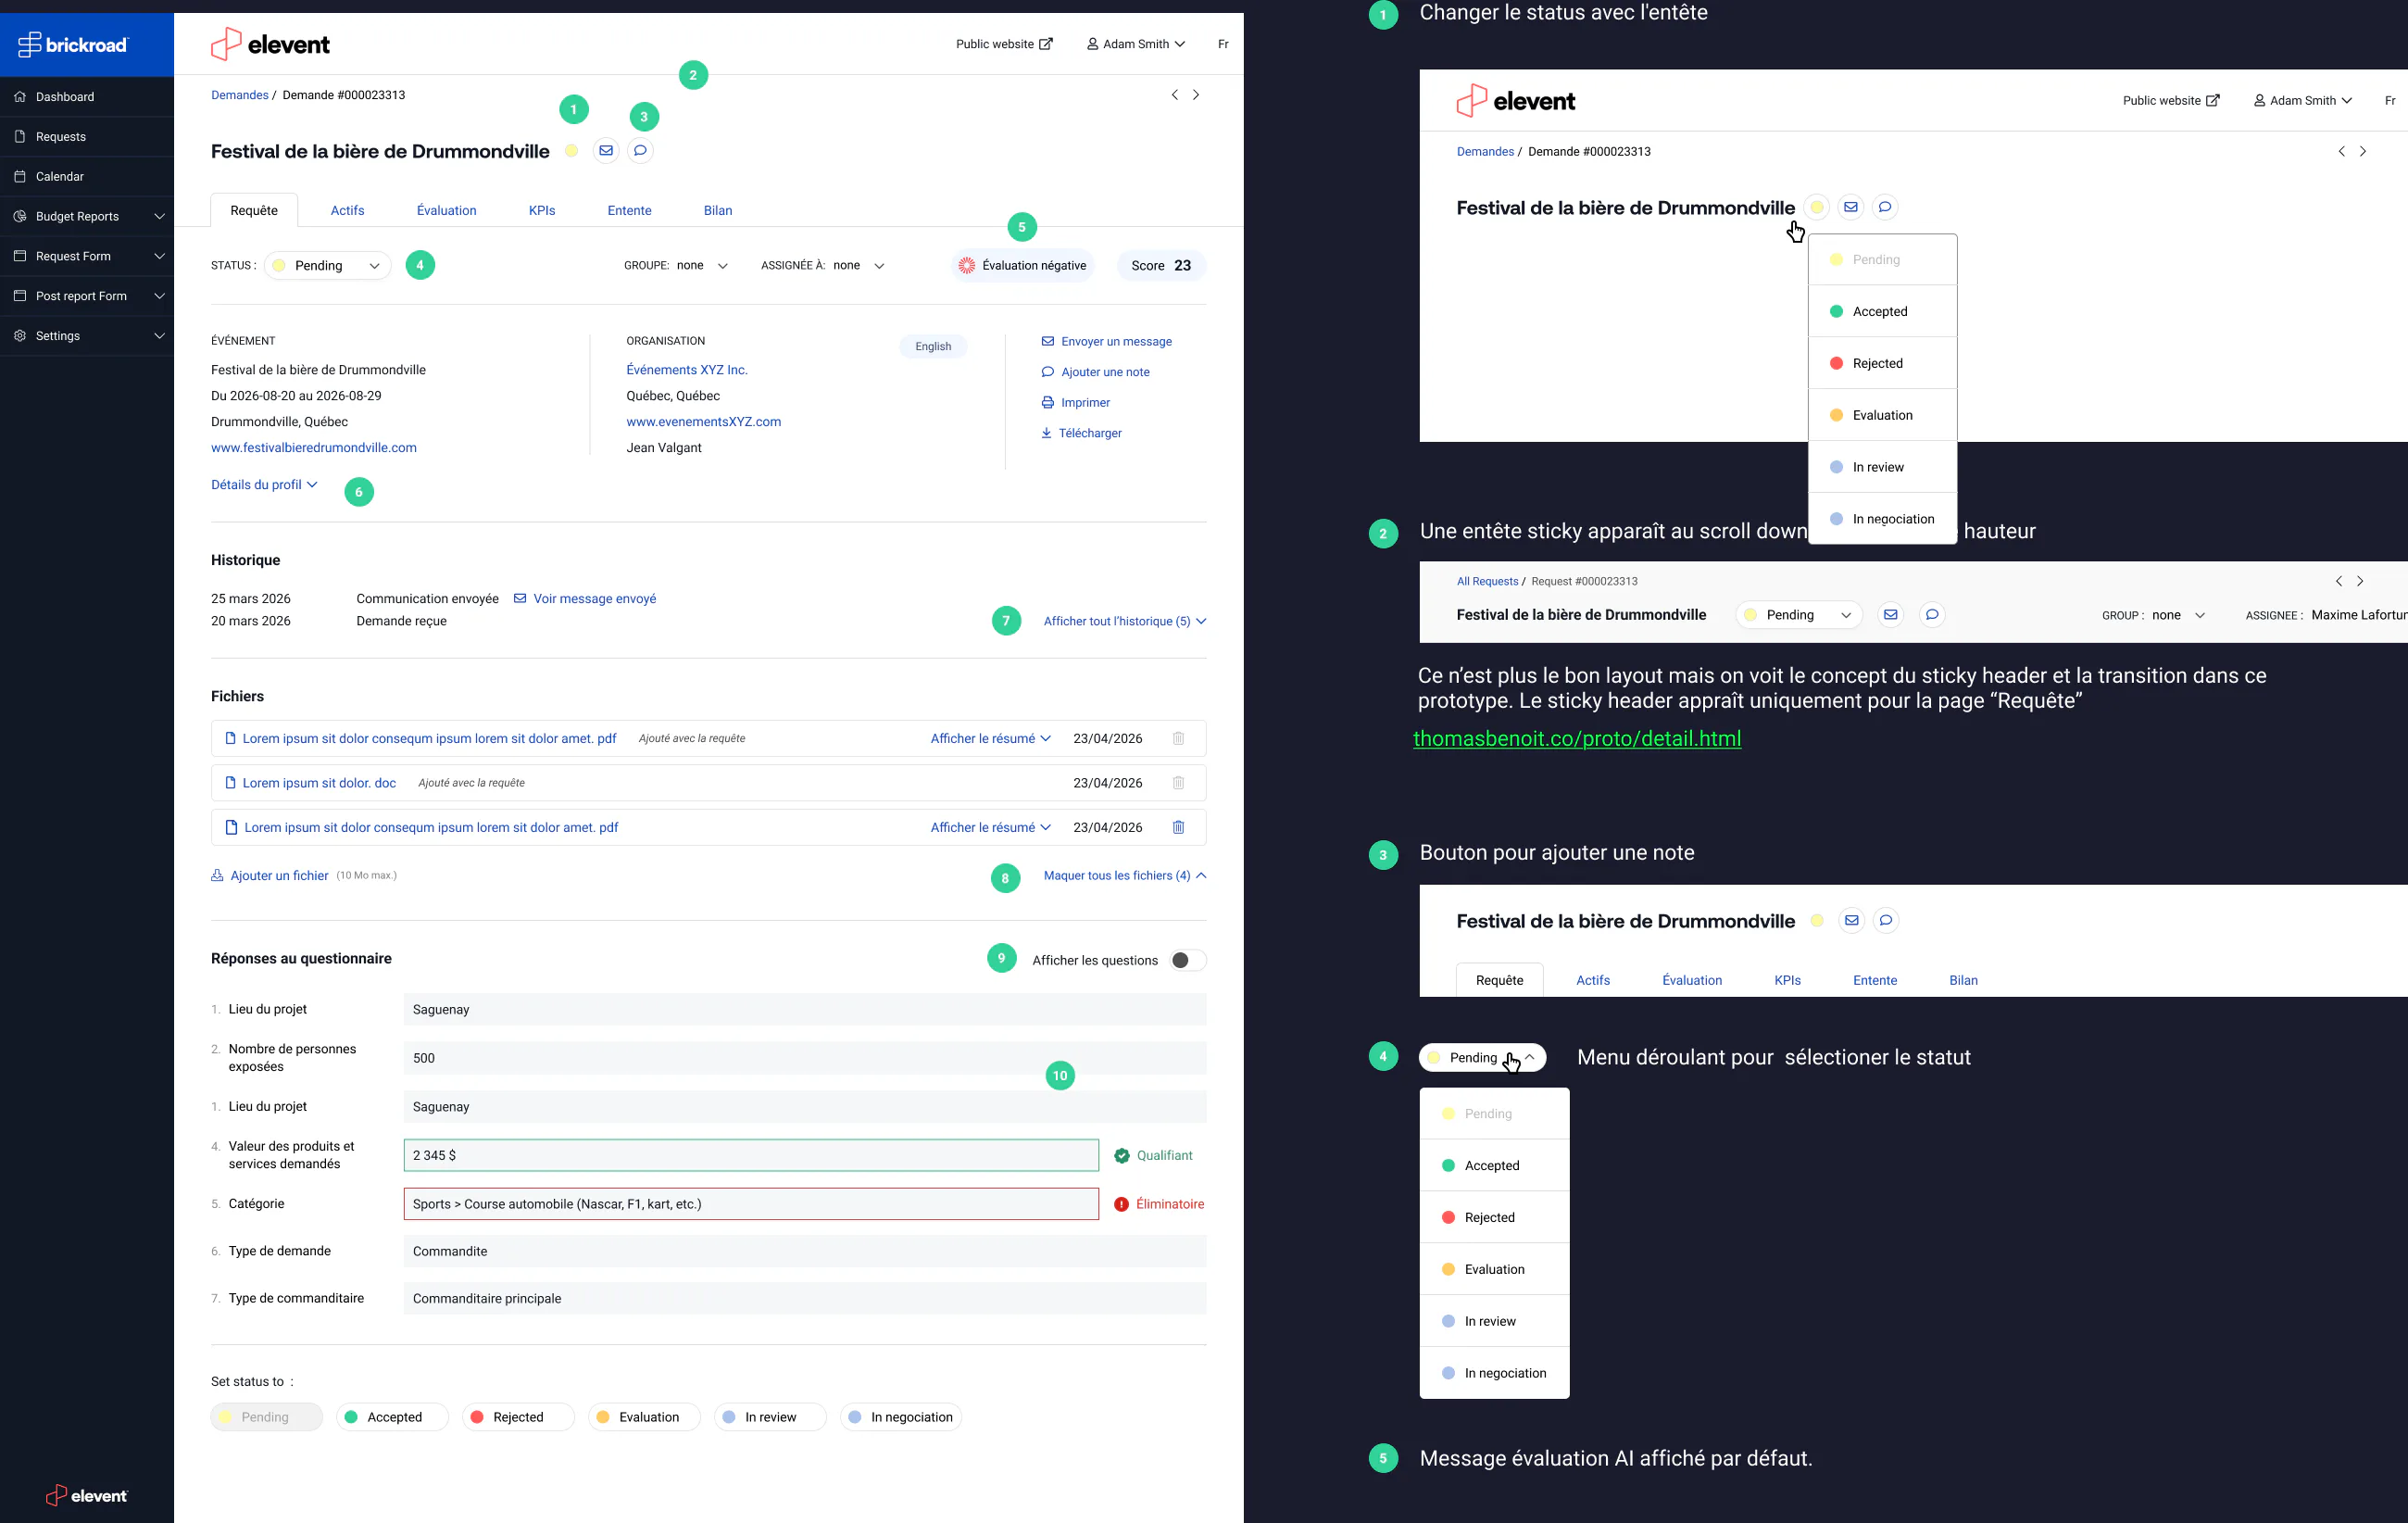Collapse Maquer tous les fichiers (4)
The width and height of the screenshot is (2408, 1523).
tap(1125, 876)
